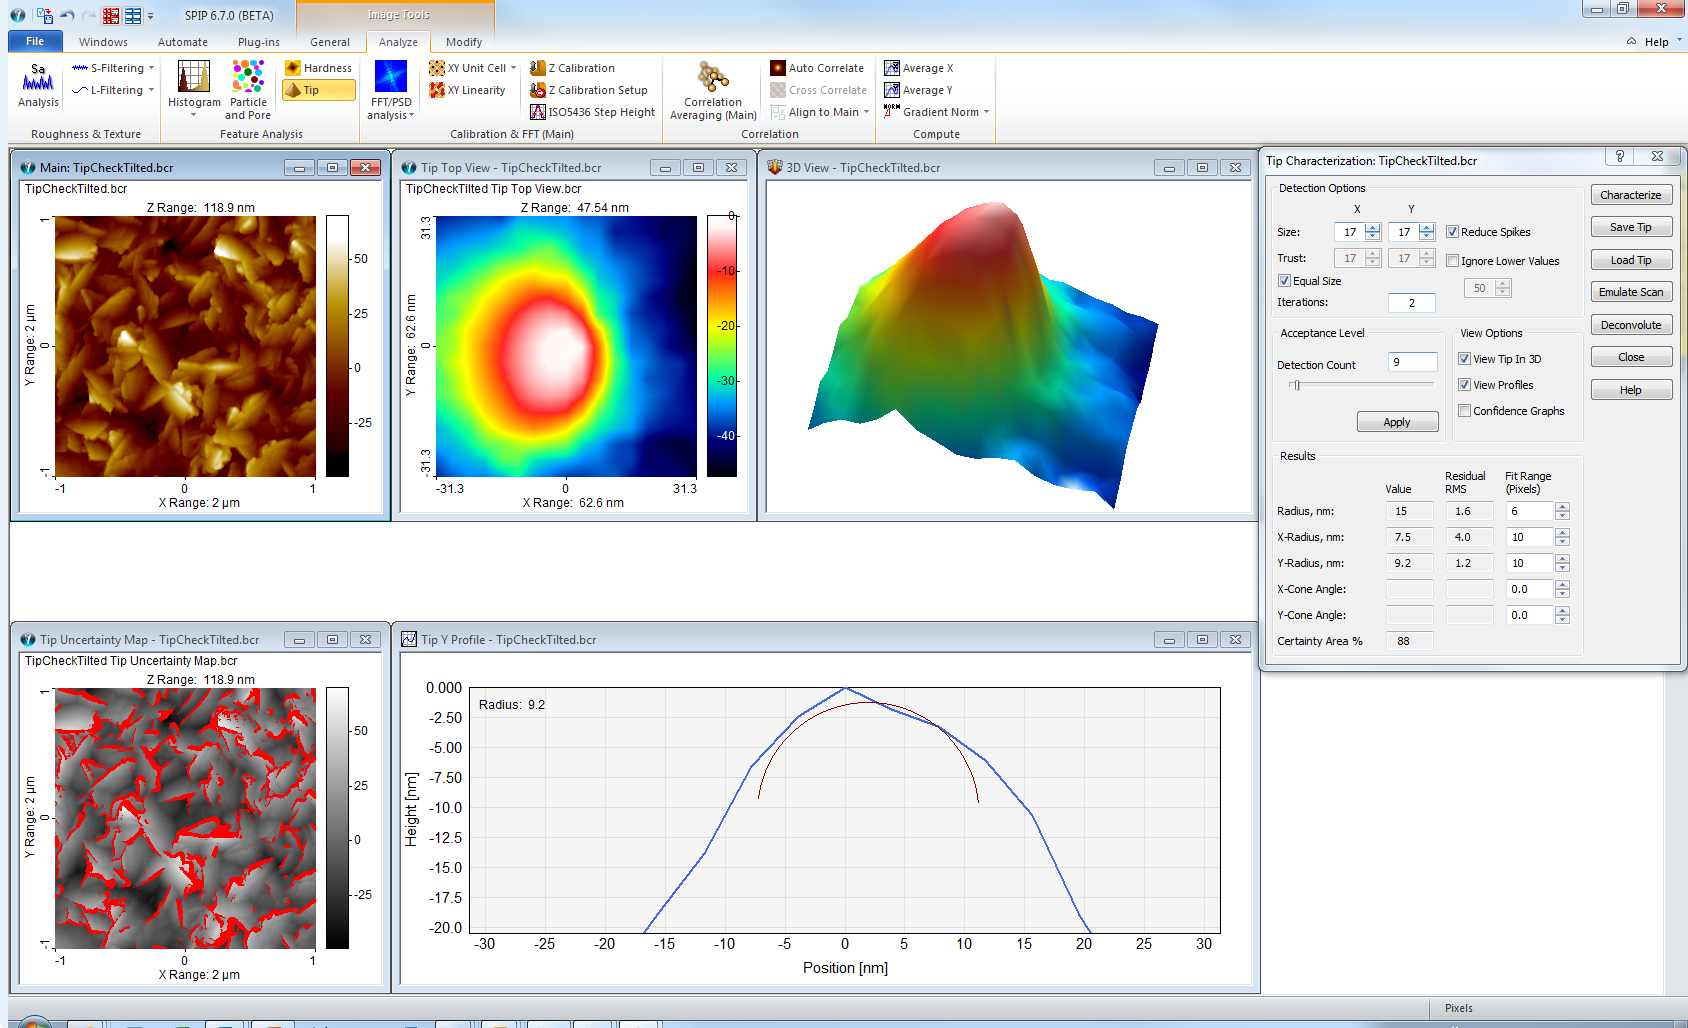Screen dimensions: 1688x1028
Task: Expand the XY Unit Cell dropdown
Action: [513, 68]
